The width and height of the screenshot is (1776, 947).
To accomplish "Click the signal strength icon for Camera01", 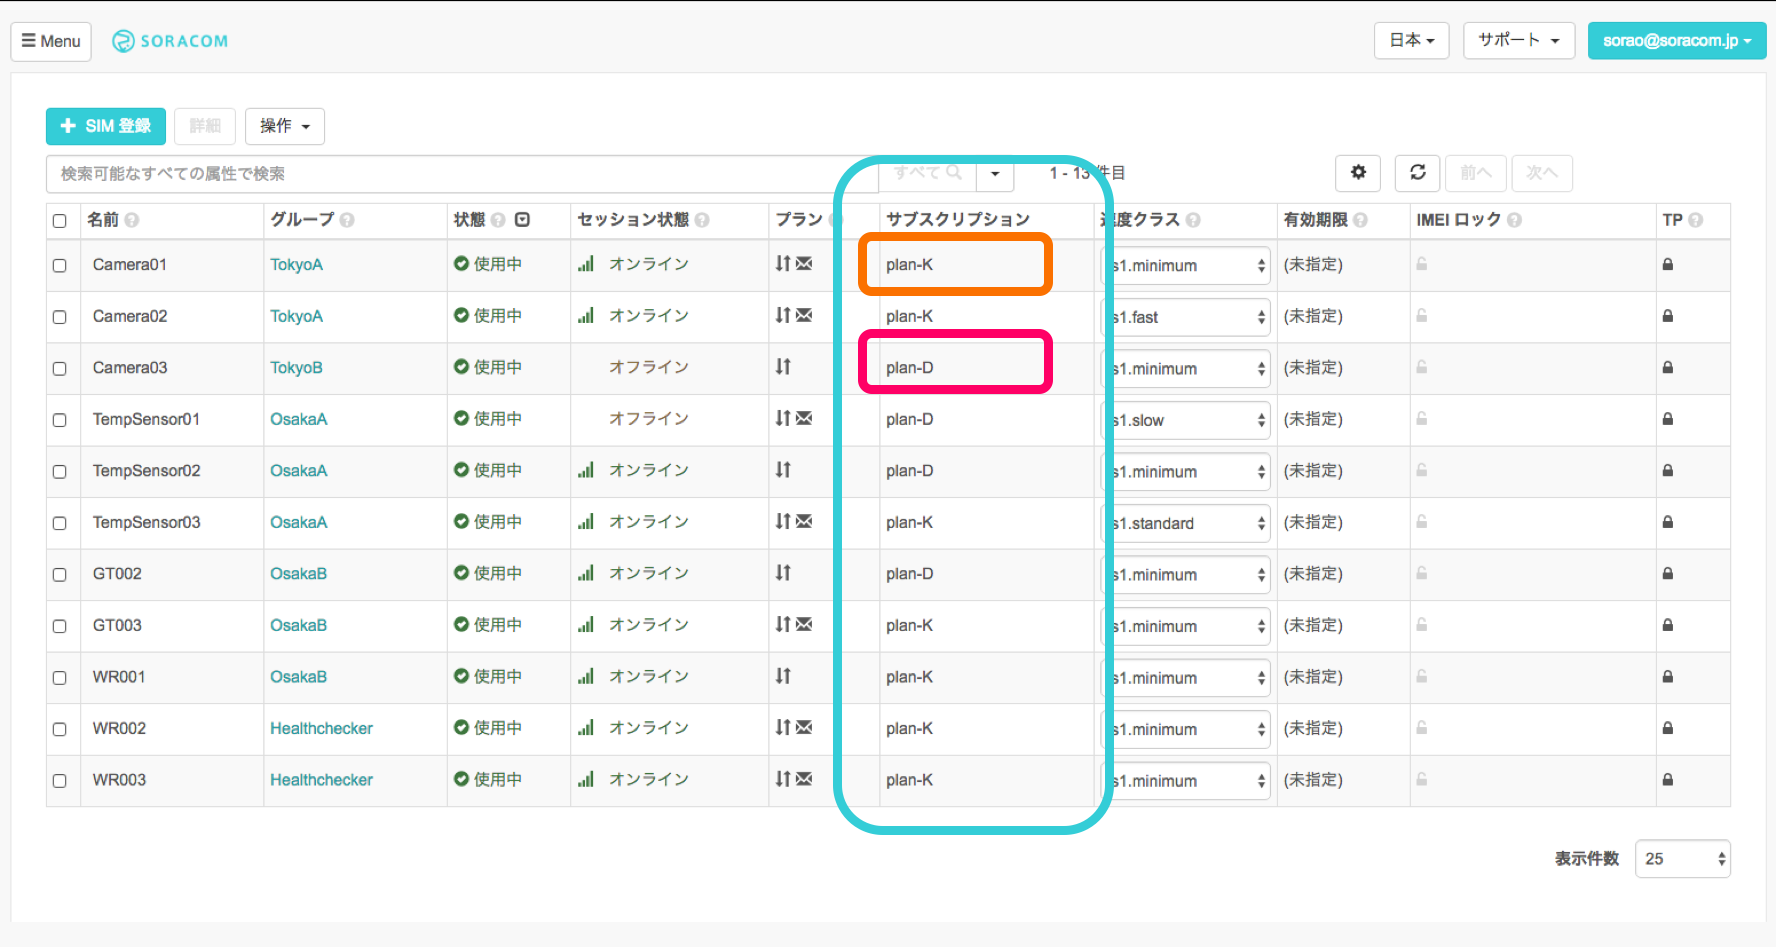I will coord(586,264).
